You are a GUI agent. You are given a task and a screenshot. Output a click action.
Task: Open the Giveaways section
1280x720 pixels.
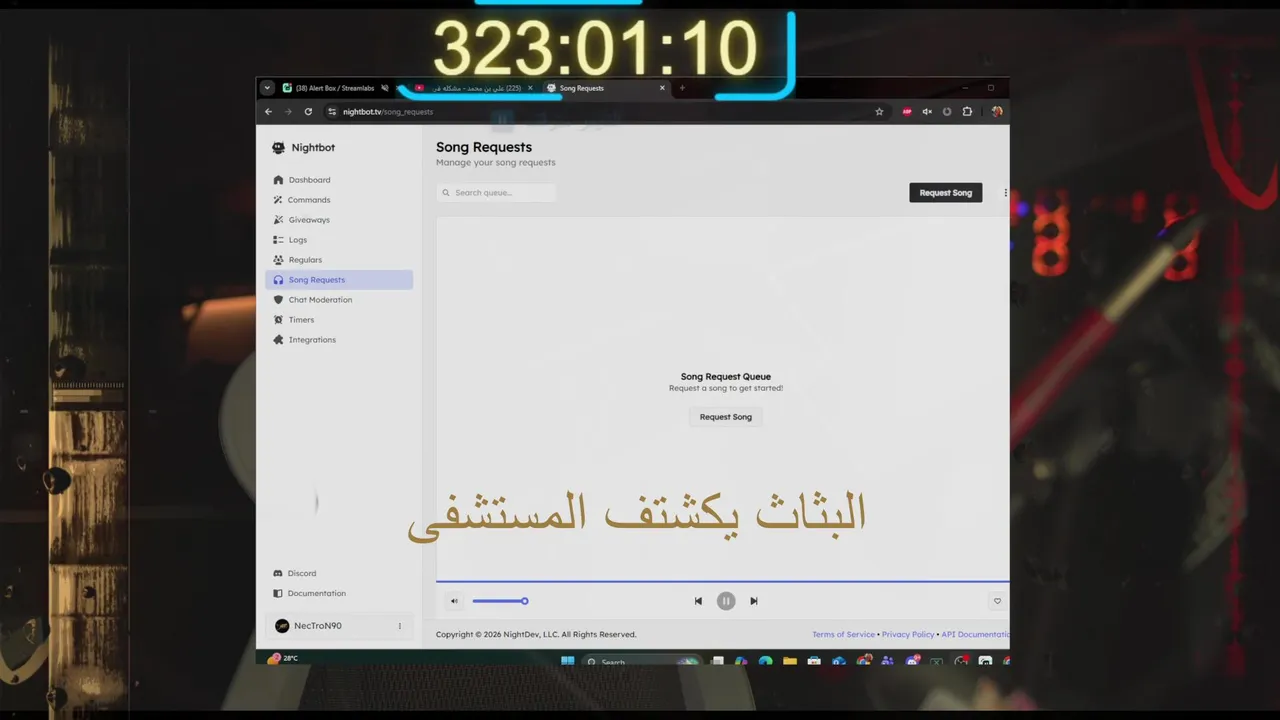[x=338, y=220]
